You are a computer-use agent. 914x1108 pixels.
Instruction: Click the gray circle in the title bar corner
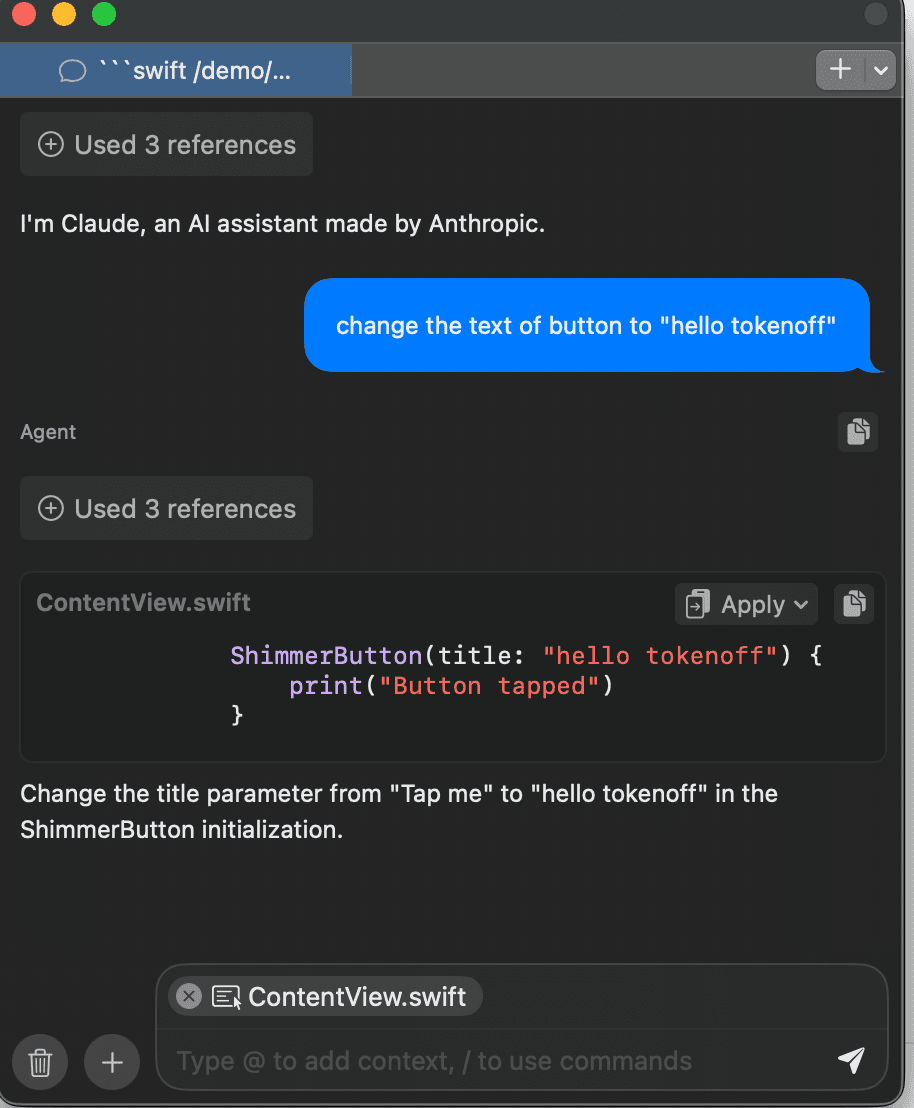pyautogui.click(x=876, y=14)
